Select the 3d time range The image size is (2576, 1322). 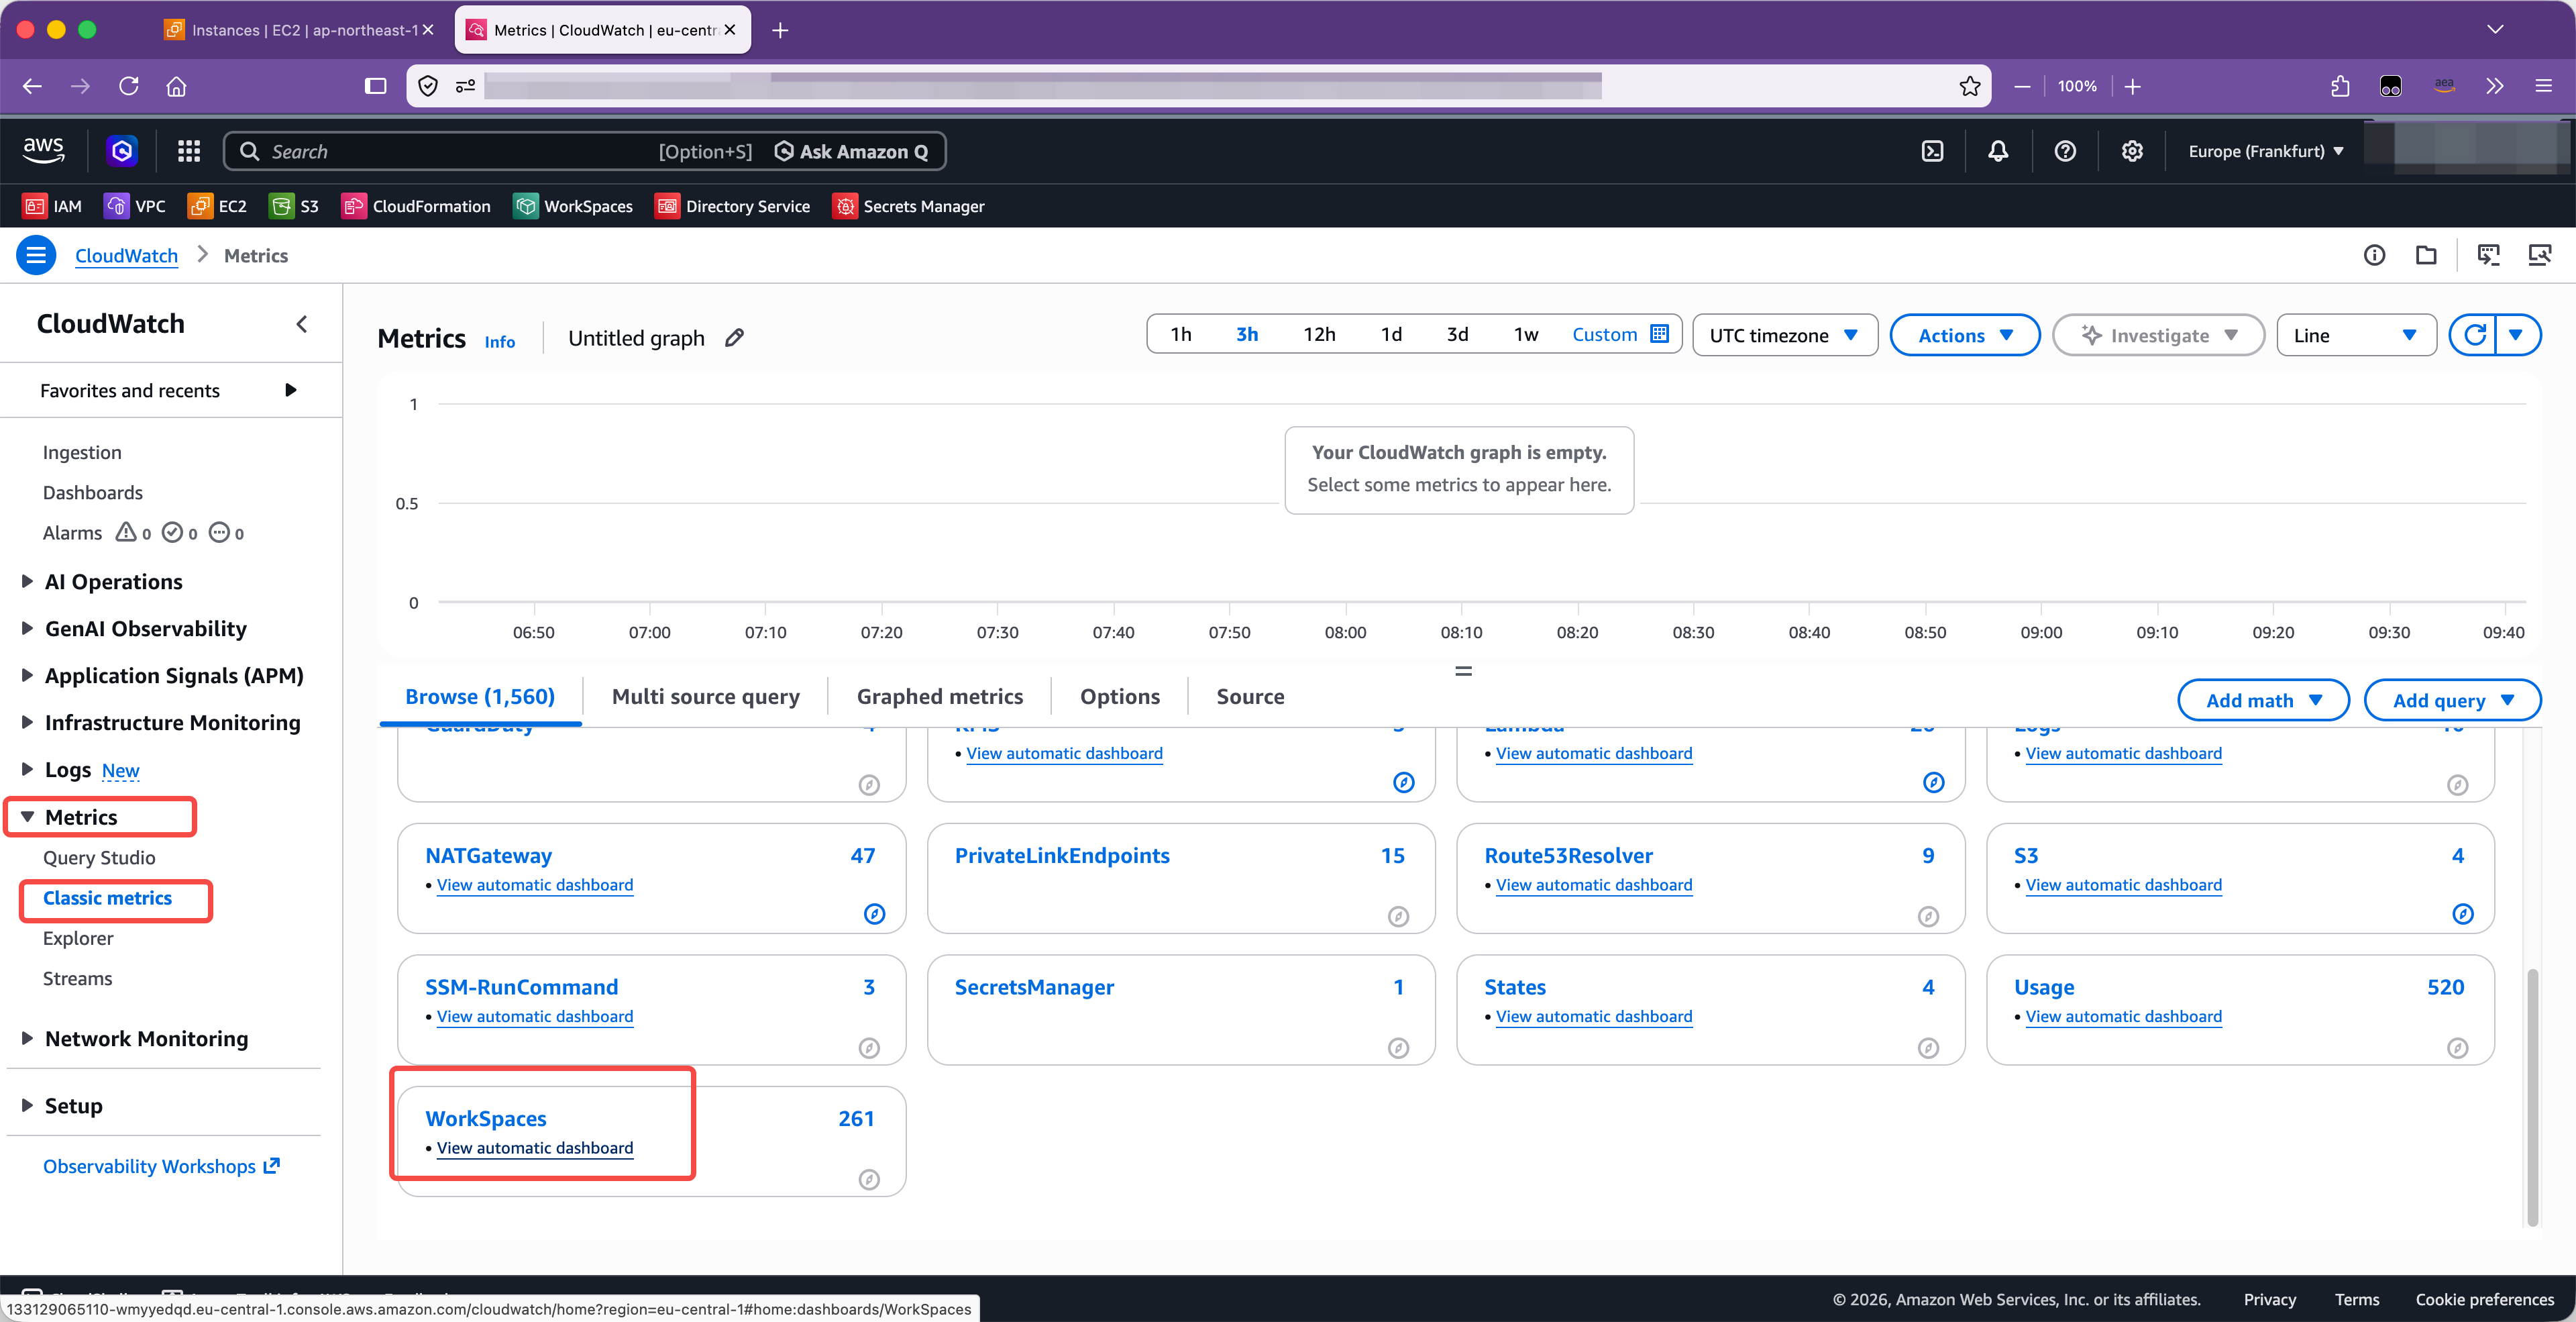tap(1457, 334)
